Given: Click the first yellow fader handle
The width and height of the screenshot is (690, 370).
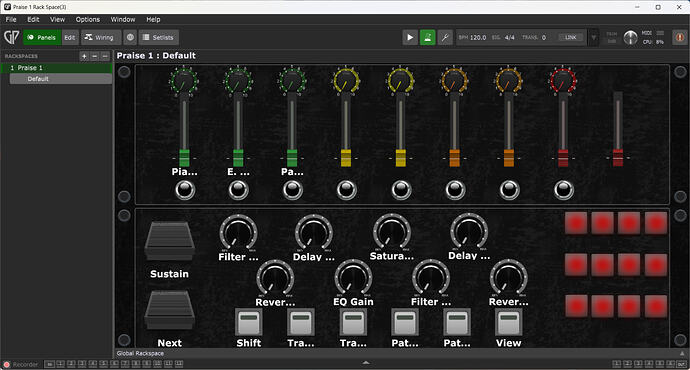Looking at the screenshot, I should pos(346,158).
